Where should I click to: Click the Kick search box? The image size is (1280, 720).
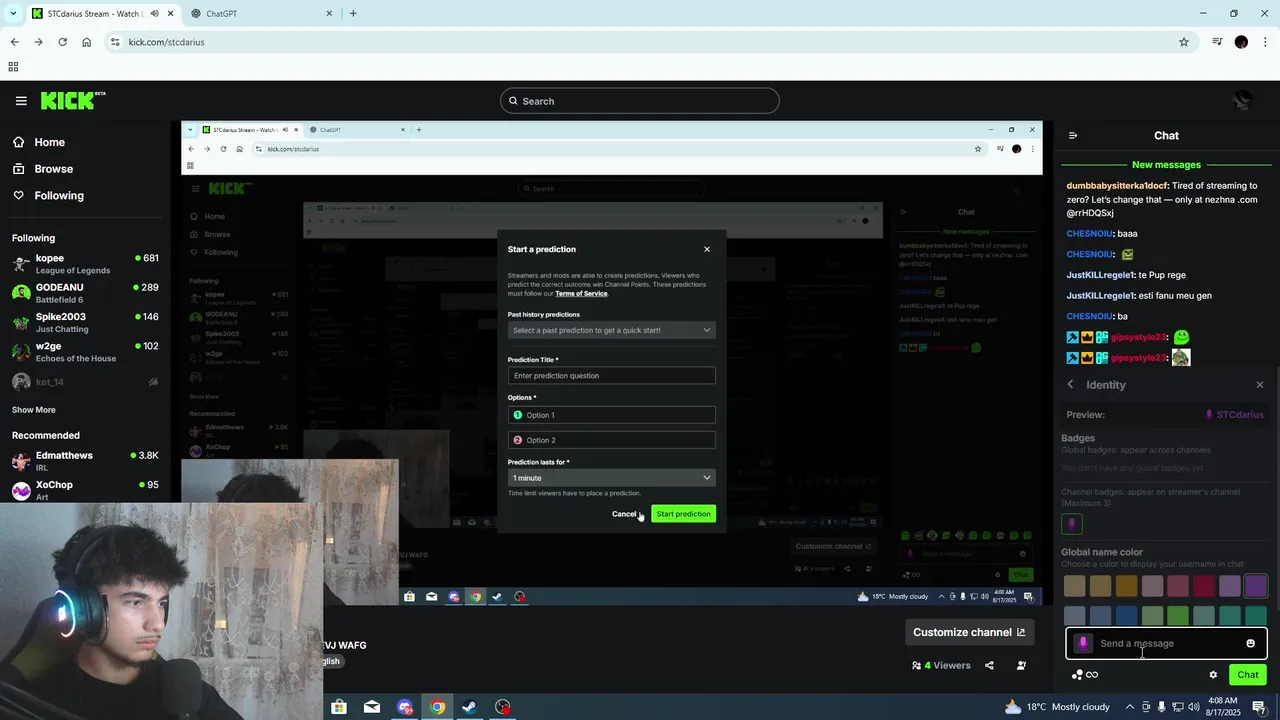(x=640, y=101)
